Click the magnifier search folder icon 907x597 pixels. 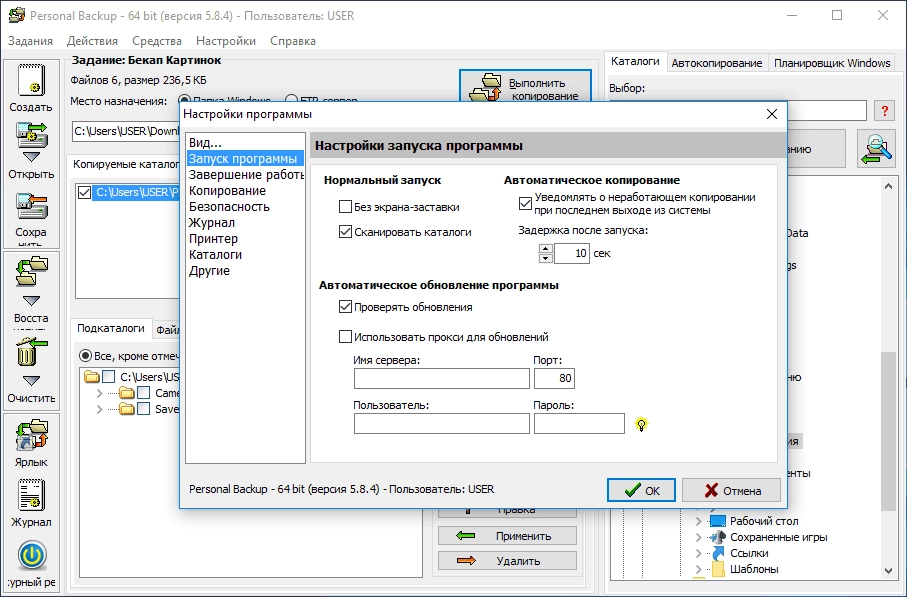pyautogui.click(x=876, y=149)
